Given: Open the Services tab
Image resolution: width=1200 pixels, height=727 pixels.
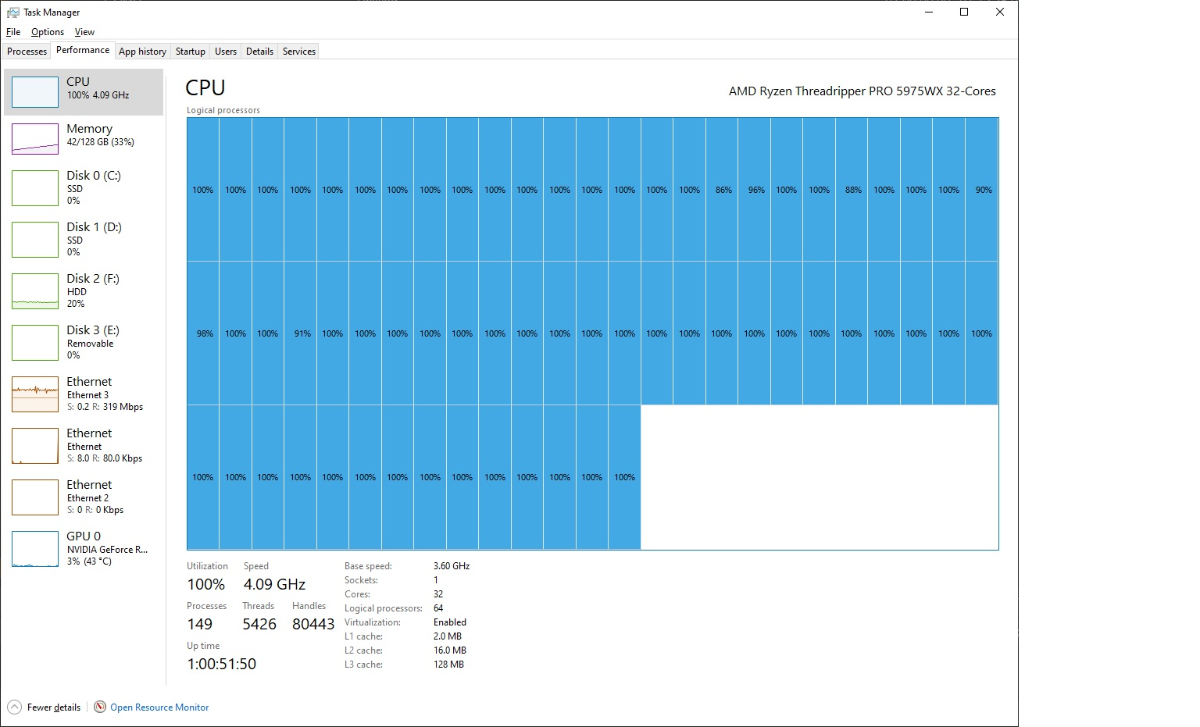Looking at the screenshot, I should pyautogui.click(x=299, y=51).
